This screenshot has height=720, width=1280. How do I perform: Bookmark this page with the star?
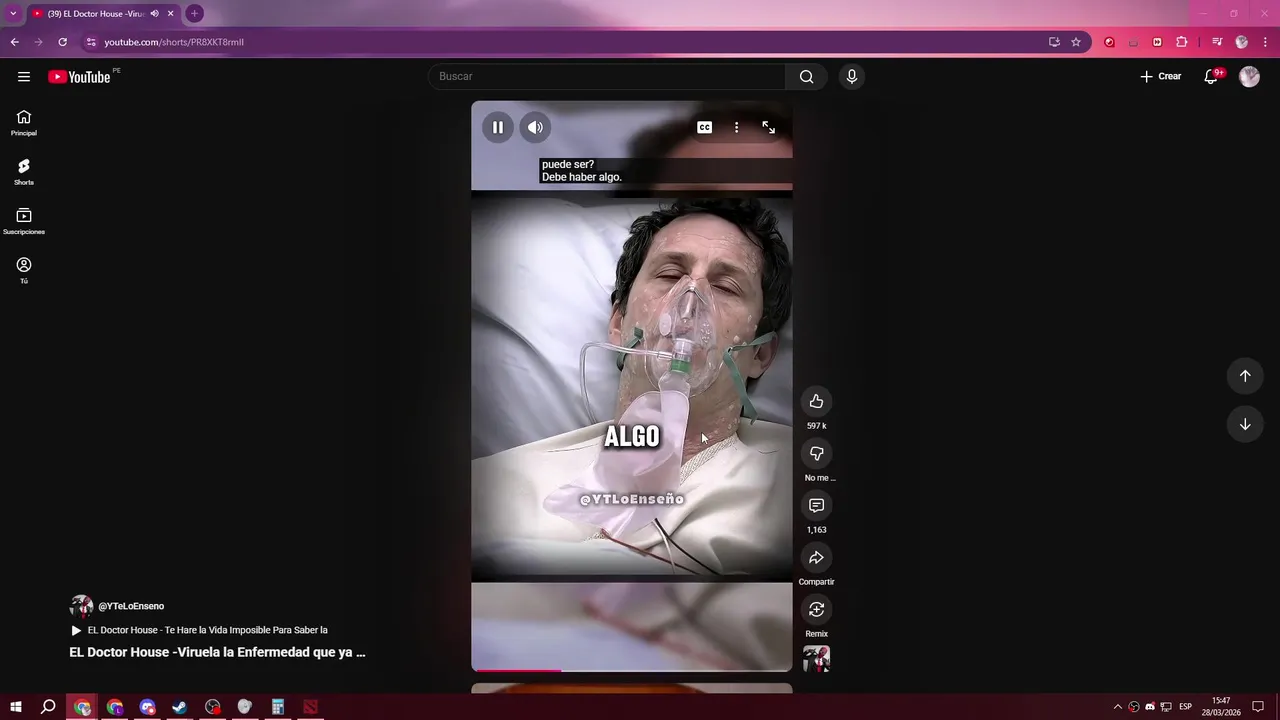[1076, 42]
